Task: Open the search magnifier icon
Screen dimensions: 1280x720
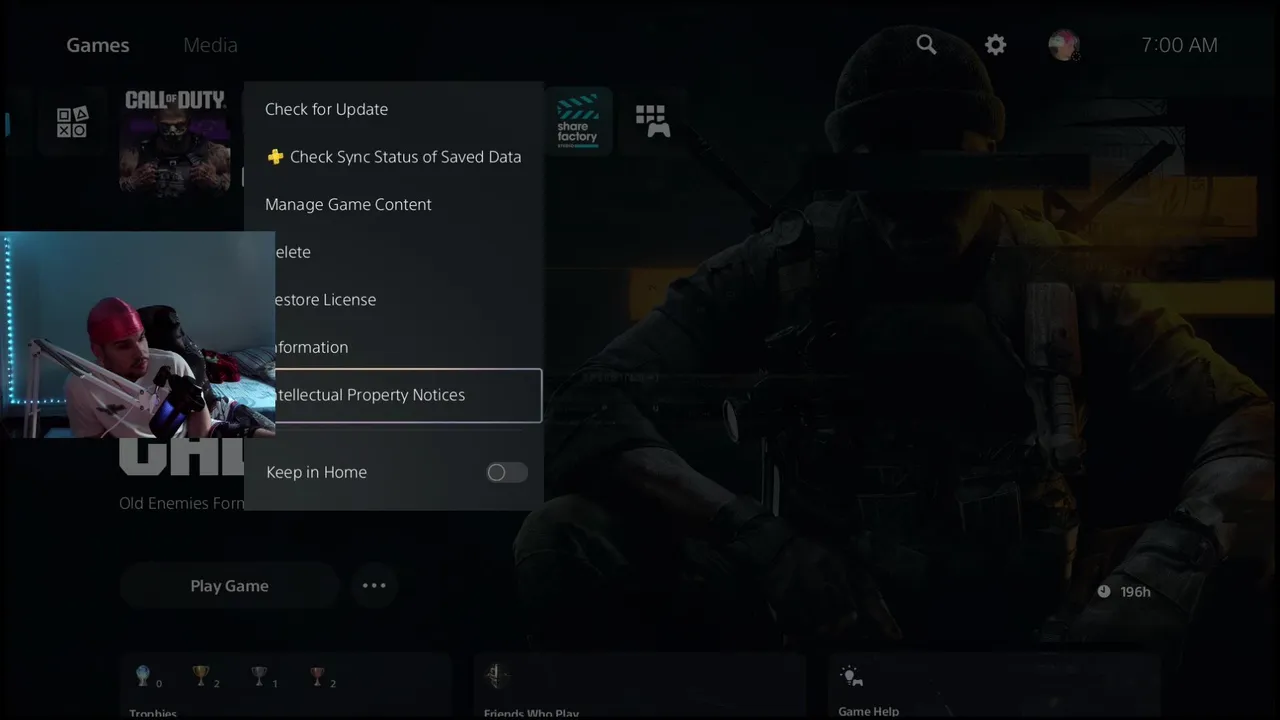Action: 926,45
